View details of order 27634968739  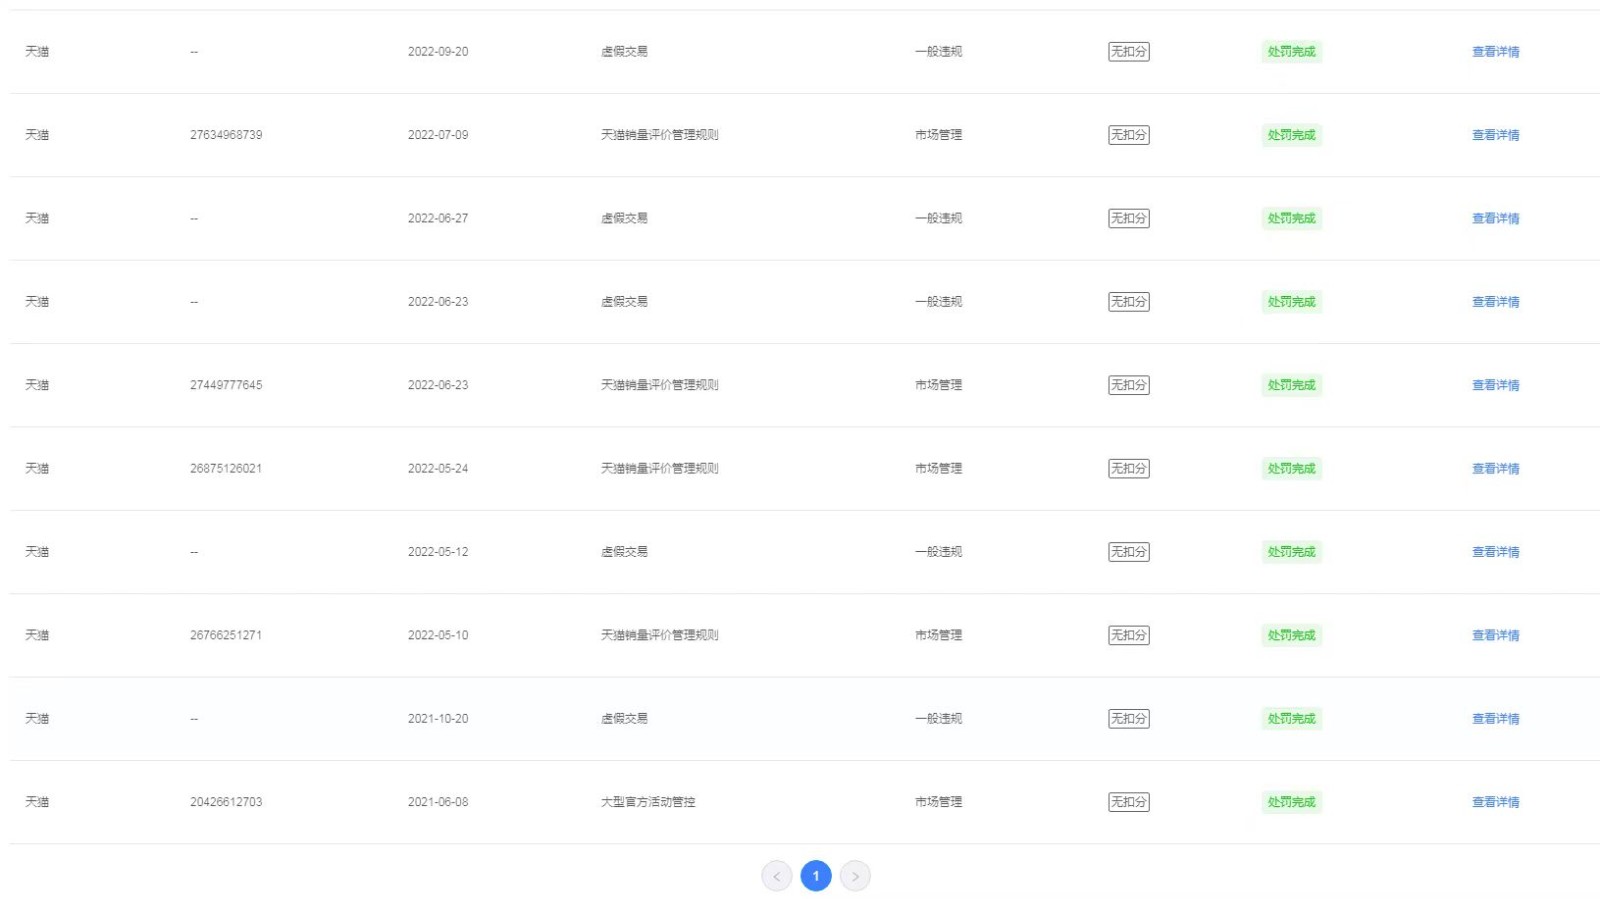pyautogui.click(x=1495, y=135)
